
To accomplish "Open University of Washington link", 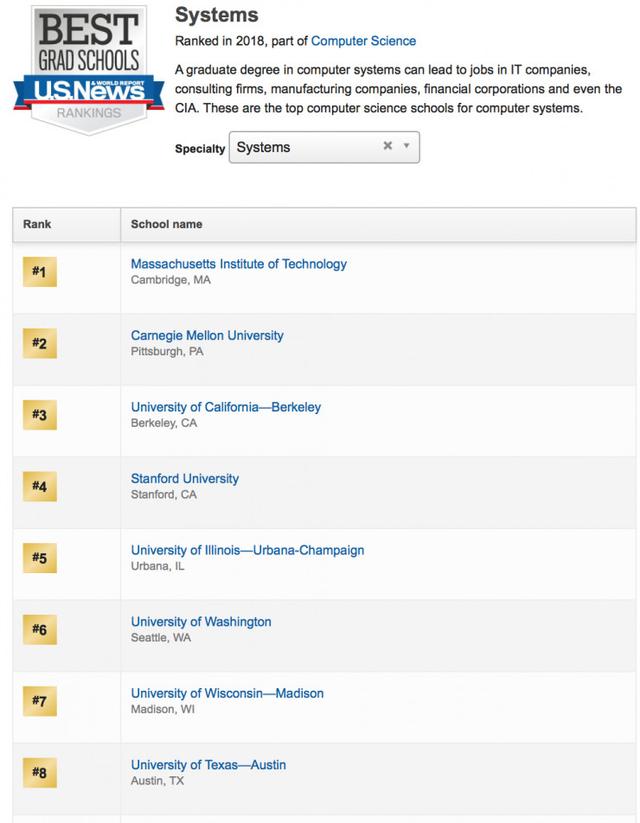I will click(x=201, y=621).
